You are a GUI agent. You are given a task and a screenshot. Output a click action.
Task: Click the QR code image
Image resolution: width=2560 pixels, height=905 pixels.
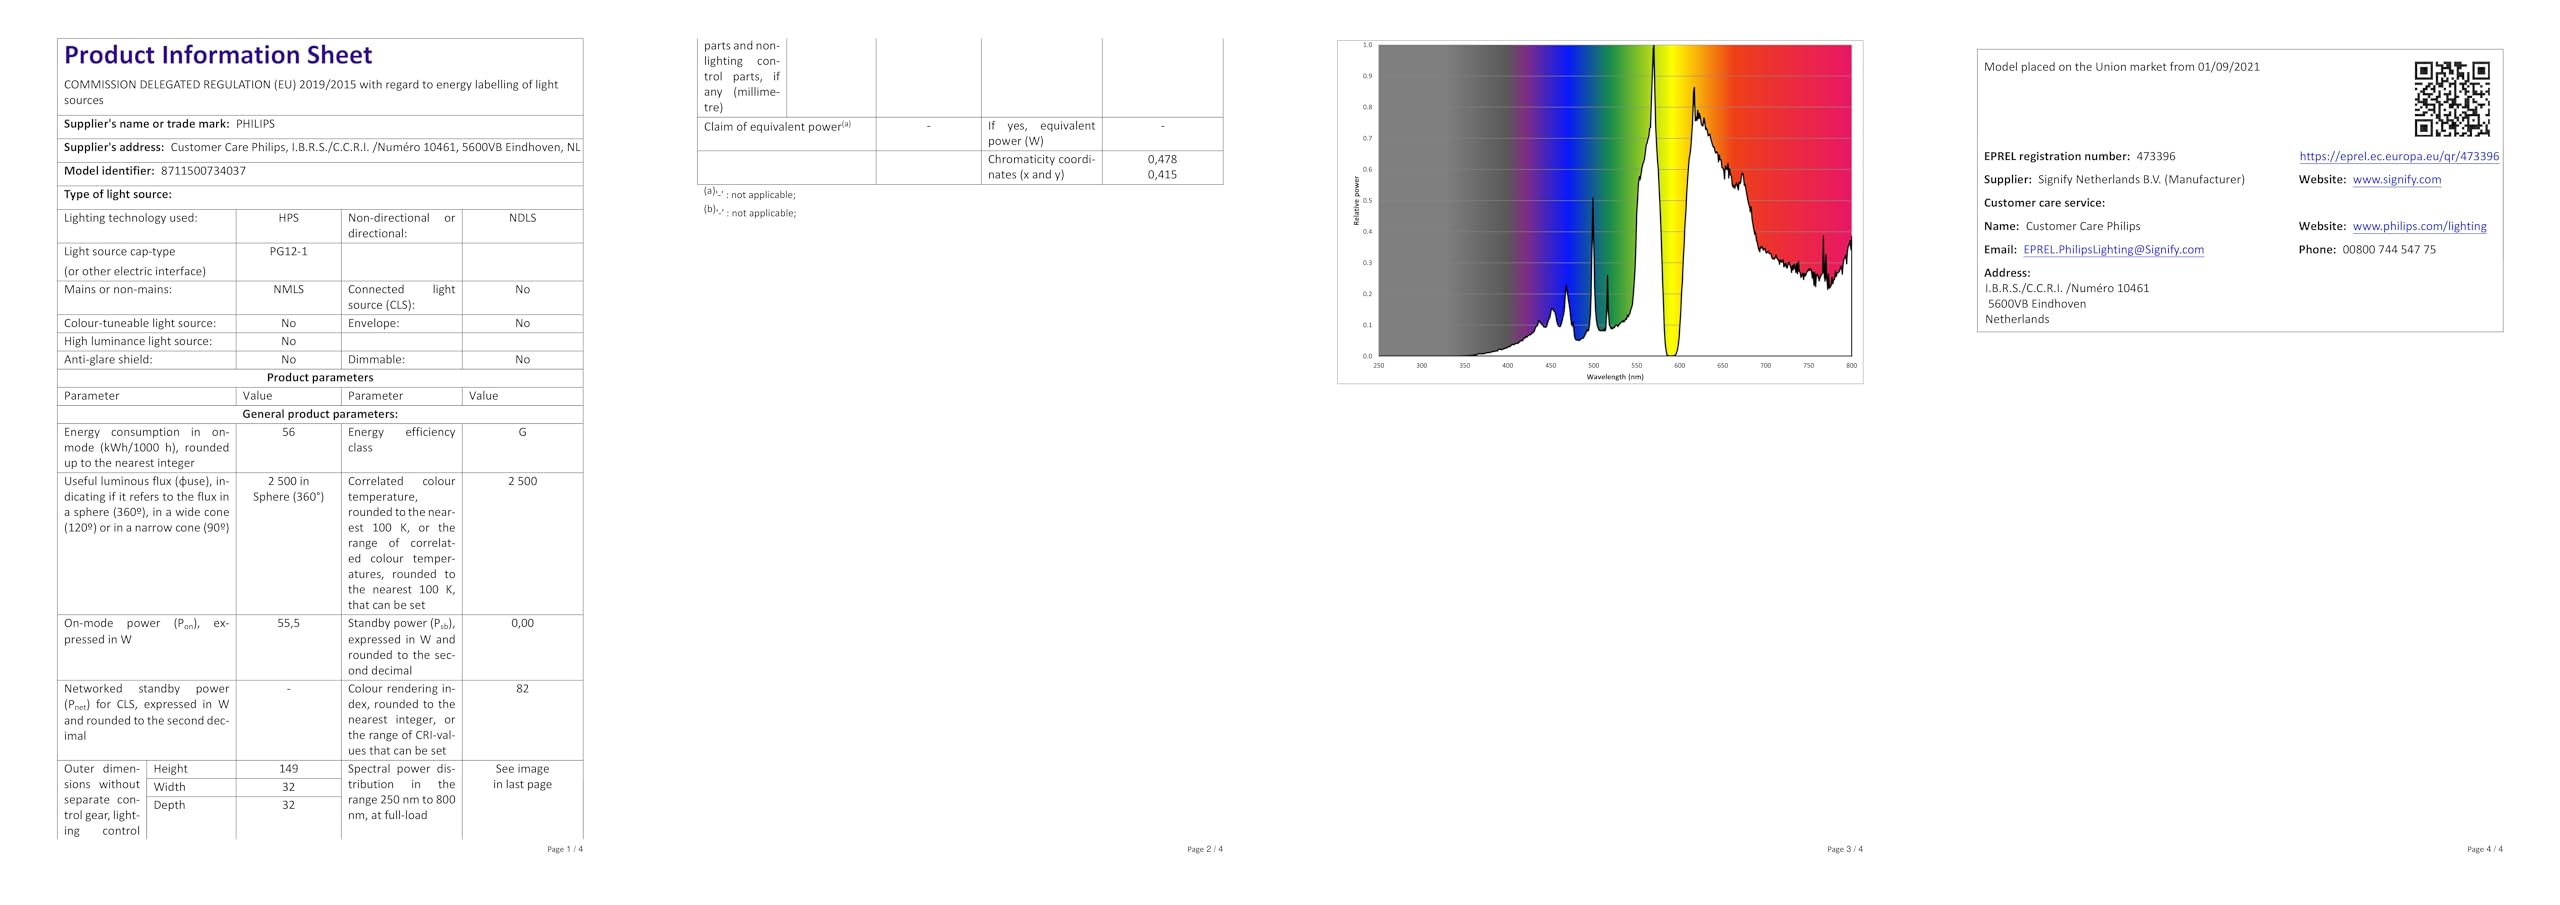click(x=2451, y=98)
